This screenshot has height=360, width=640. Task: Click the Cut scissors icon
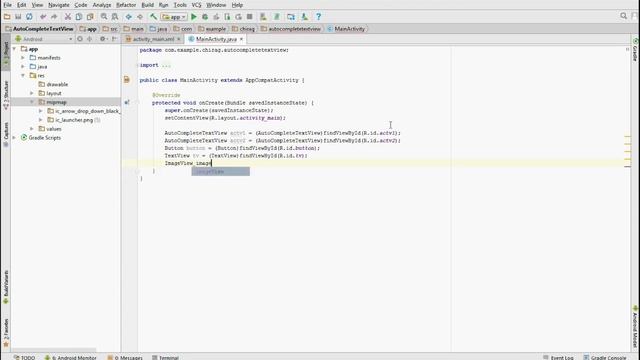[x=68, y=17]
